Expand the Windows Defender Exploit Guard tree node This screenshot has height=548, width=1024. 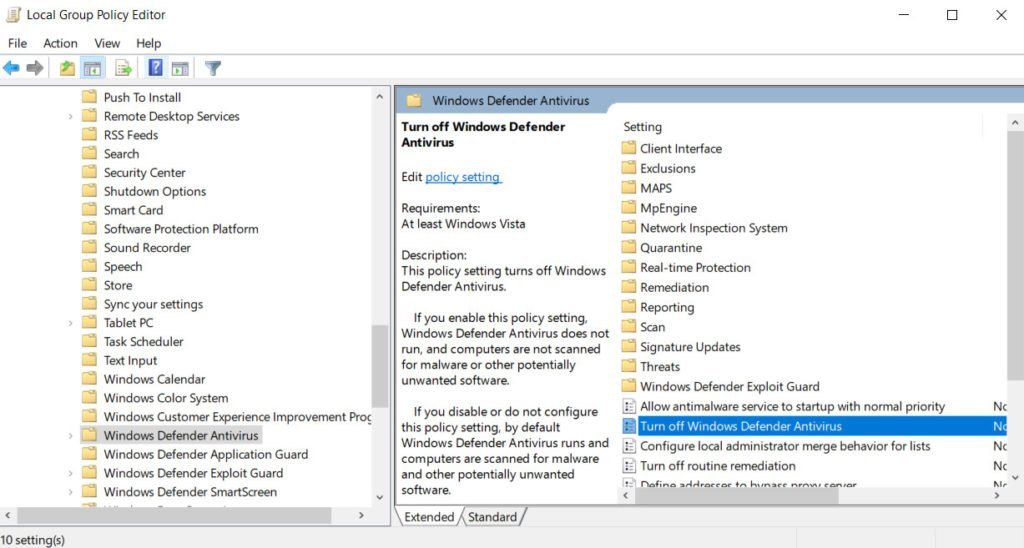point(71,473)
